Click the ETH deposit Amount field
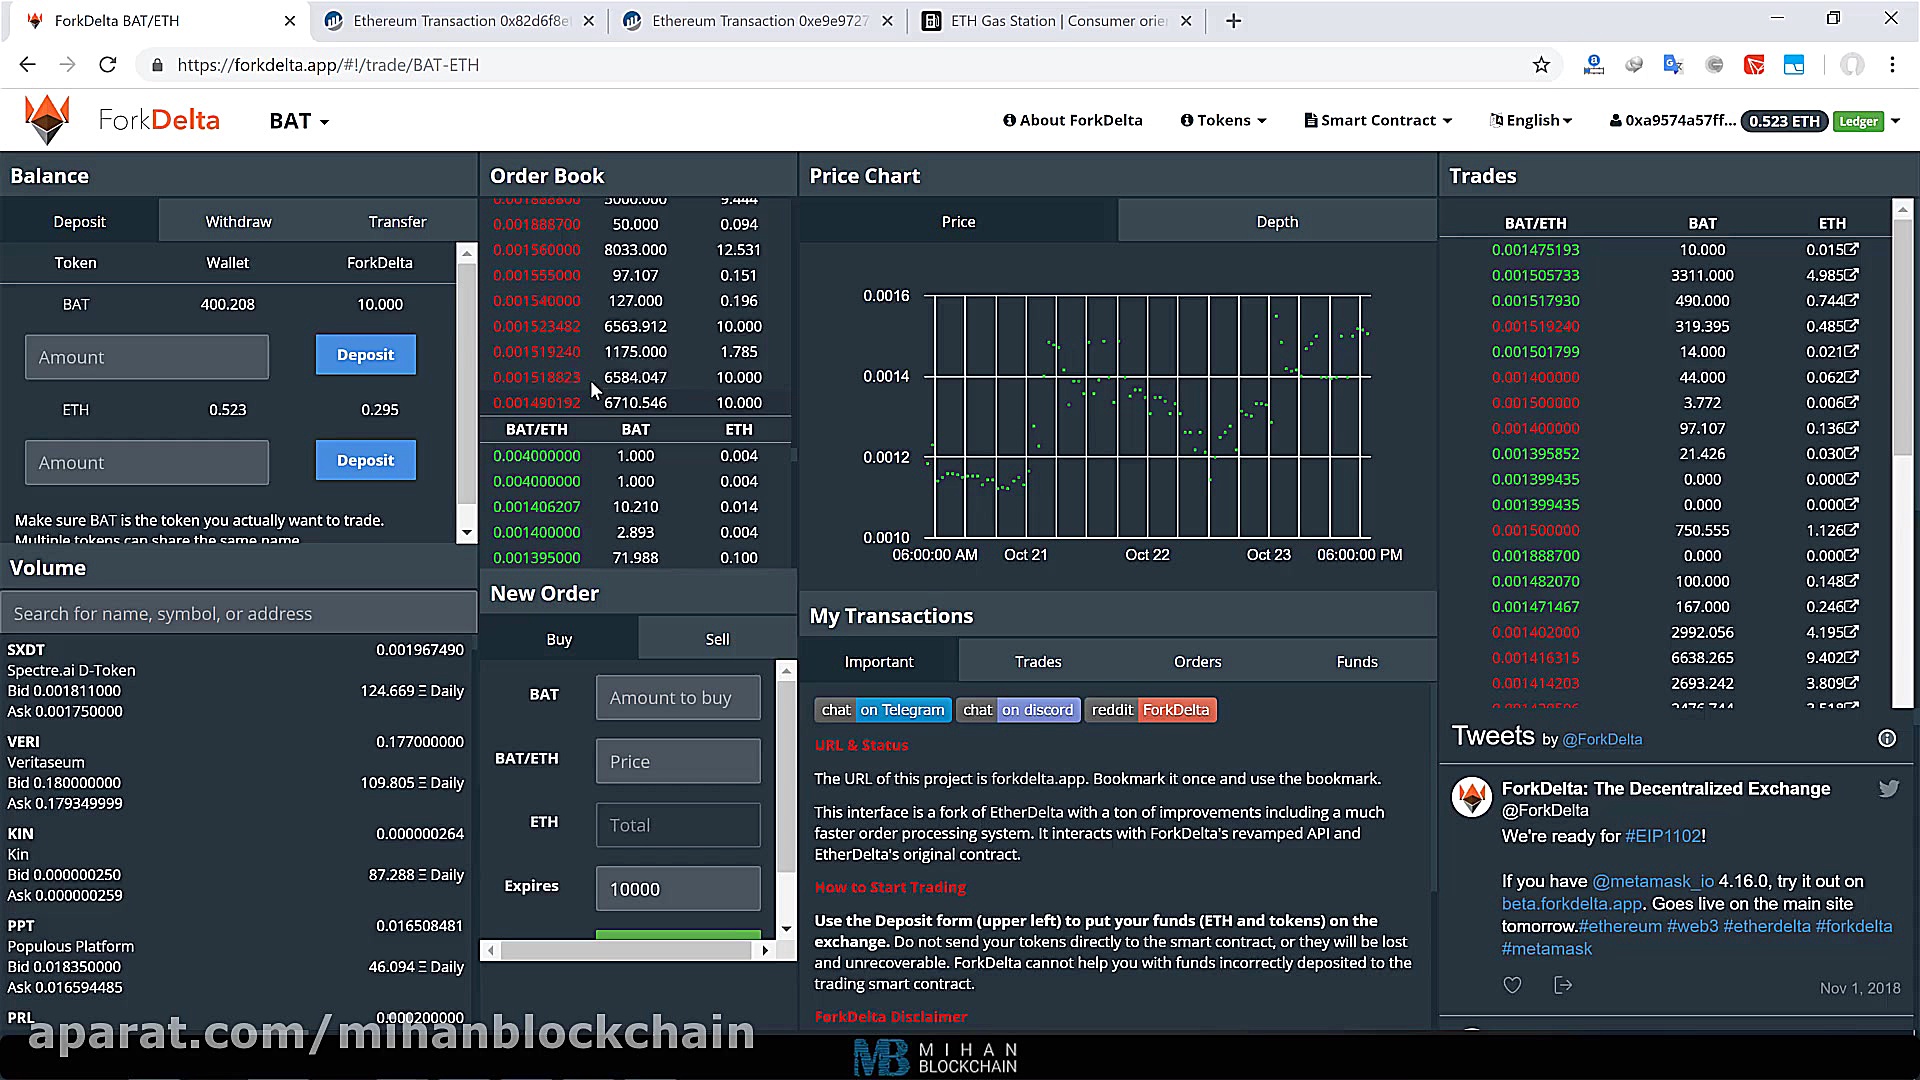The image size is (1920, 1080). click(x=147, y=463)
